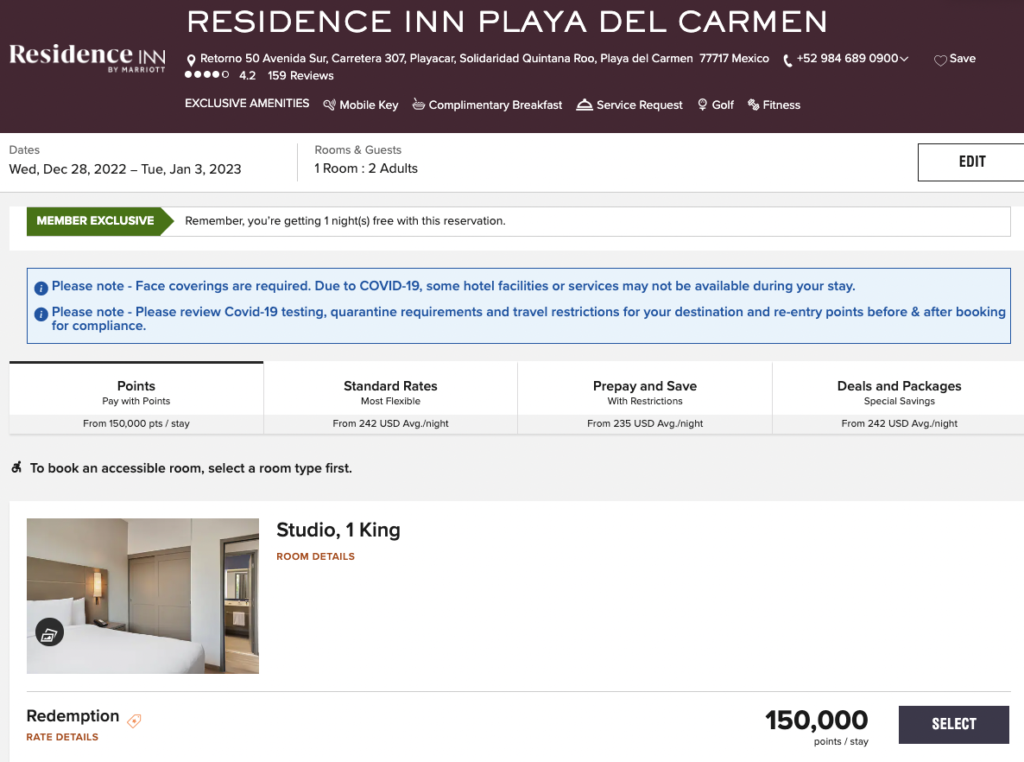The width and height of the screenshot is (1024, 762).
Task: Click the Fitness amenity icon
Action: (753, 105)
